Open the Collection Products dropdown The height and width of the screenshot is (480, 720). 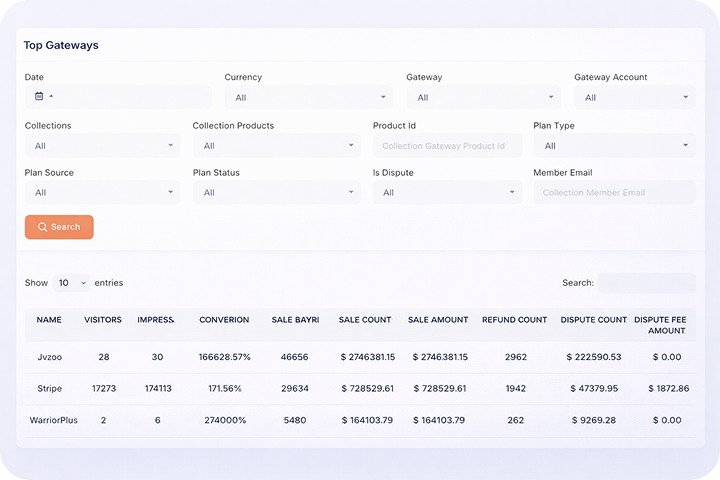(x=276, y=146)
